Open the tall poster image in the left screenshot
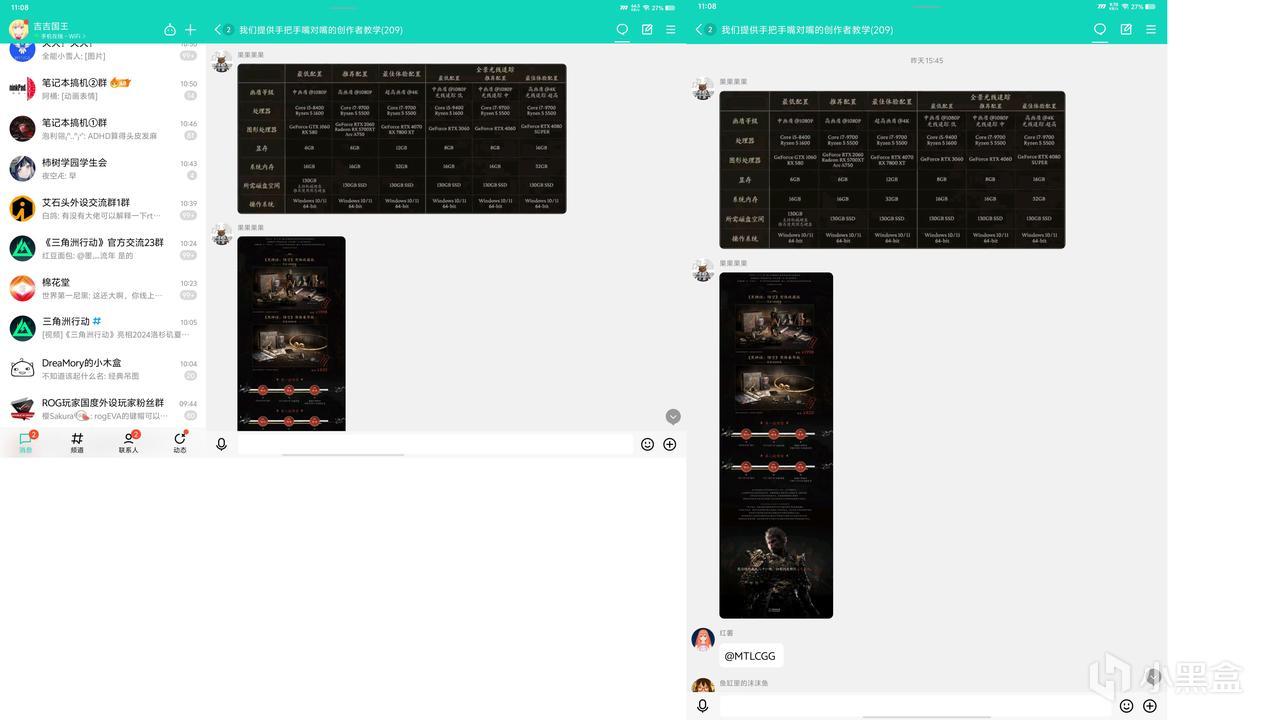 (291, 334)
